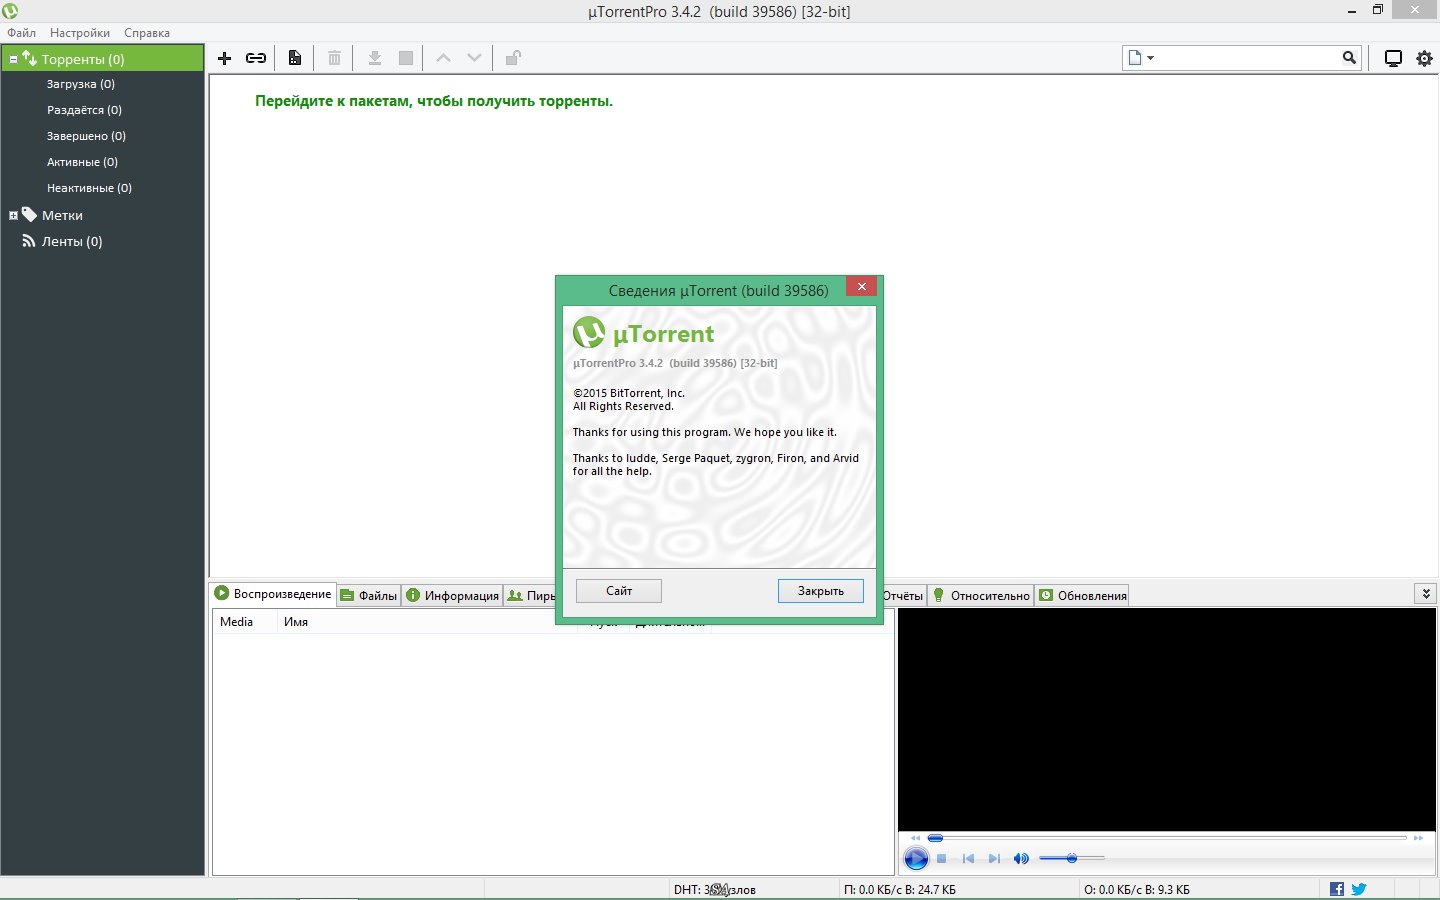Click the green packages link text
The height and width of the screenshot is (900, 1440).
pyautogui.click(x=434, y=101)
